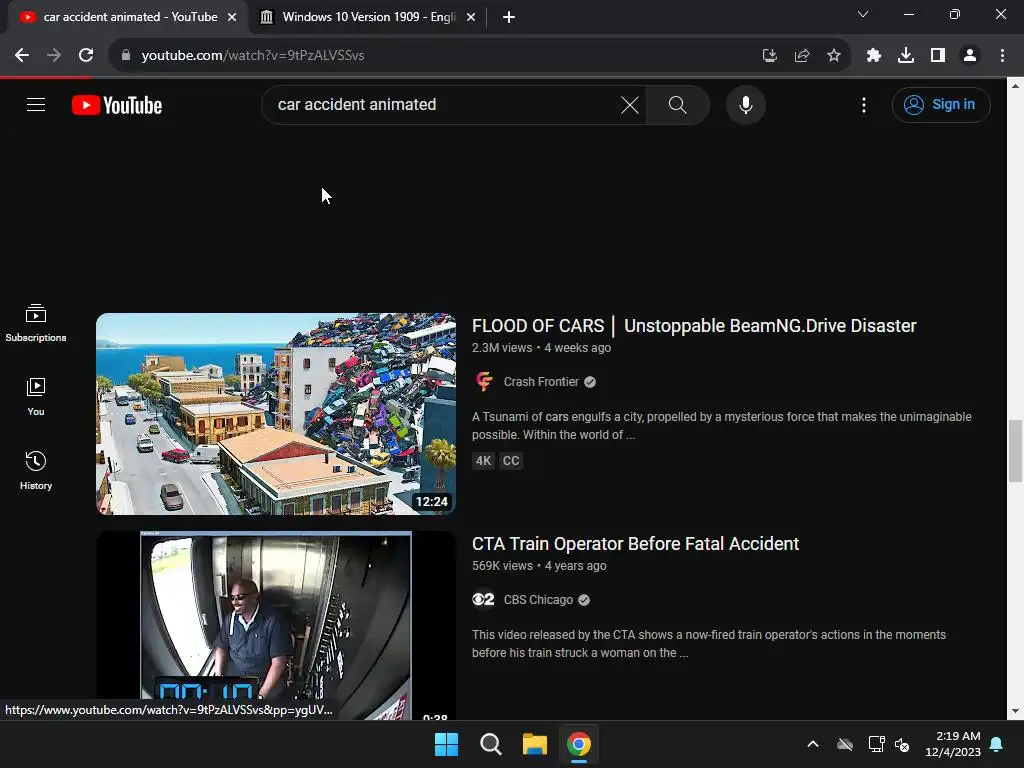Switch to Windows 10 Version 1909 tab
This screenshot has height=768, width=1024.
369,17
